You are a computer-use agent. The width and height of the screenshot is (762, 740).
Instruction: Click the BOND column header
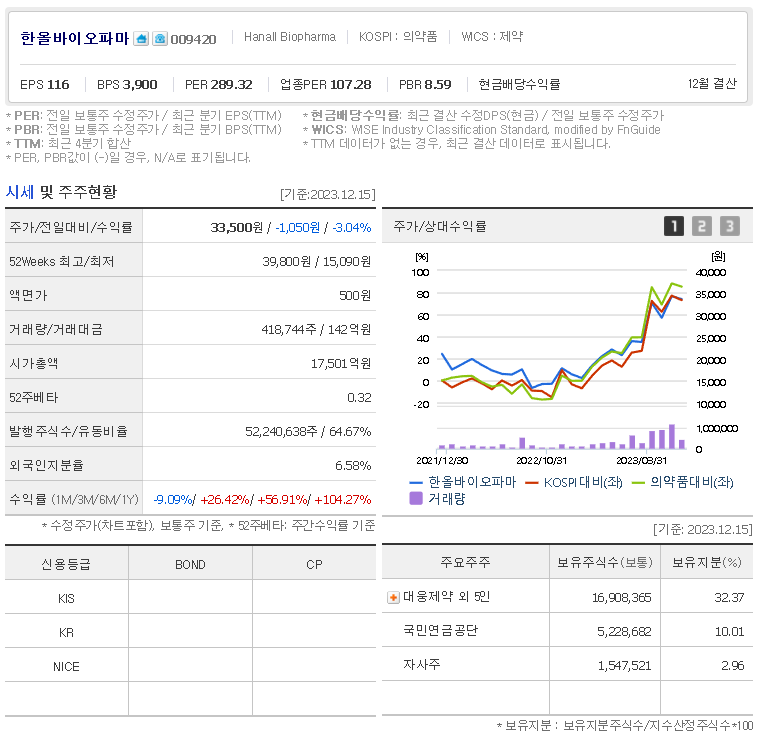[190, 565]
